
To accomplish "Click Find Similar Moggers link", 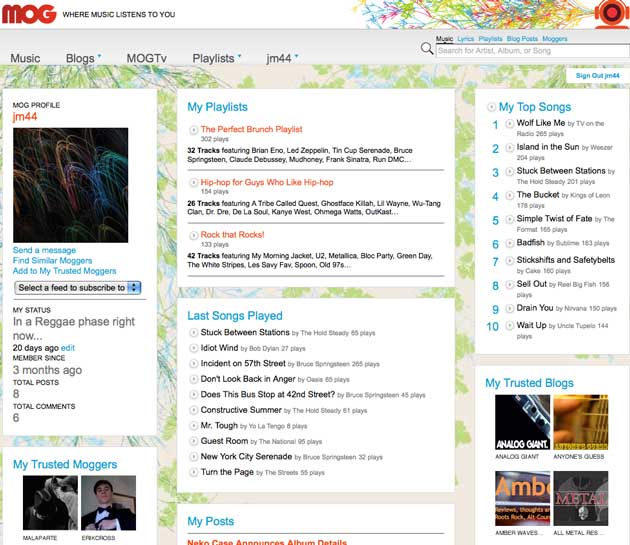I will point(52,261).
